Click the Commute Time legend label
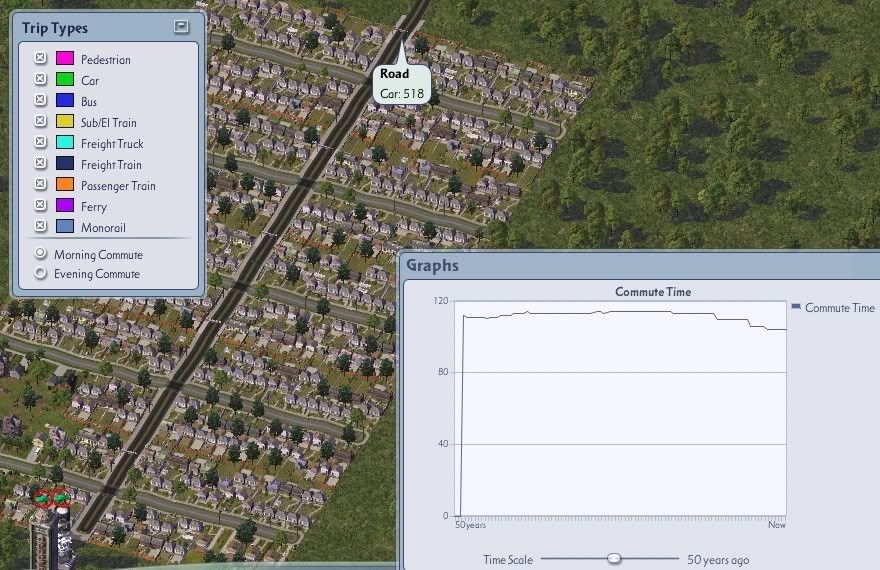 pos(840,308)
